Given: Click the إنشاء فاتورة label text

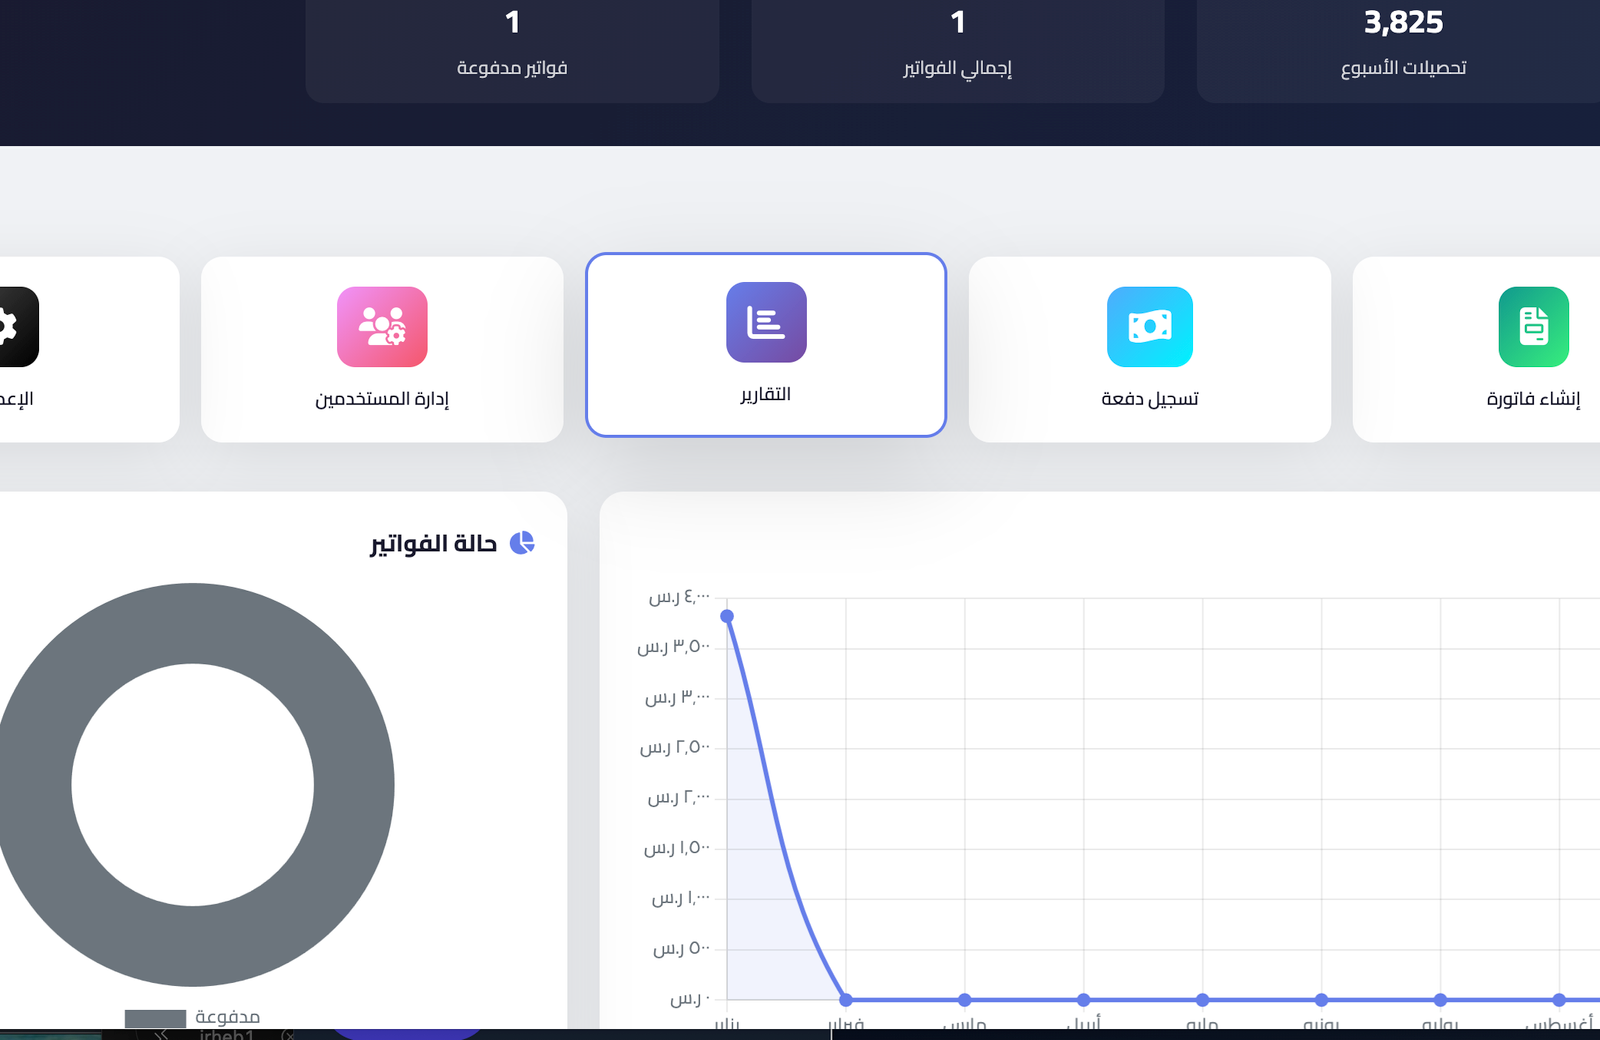Looking at the screenshot, I should click(1533, 399).
